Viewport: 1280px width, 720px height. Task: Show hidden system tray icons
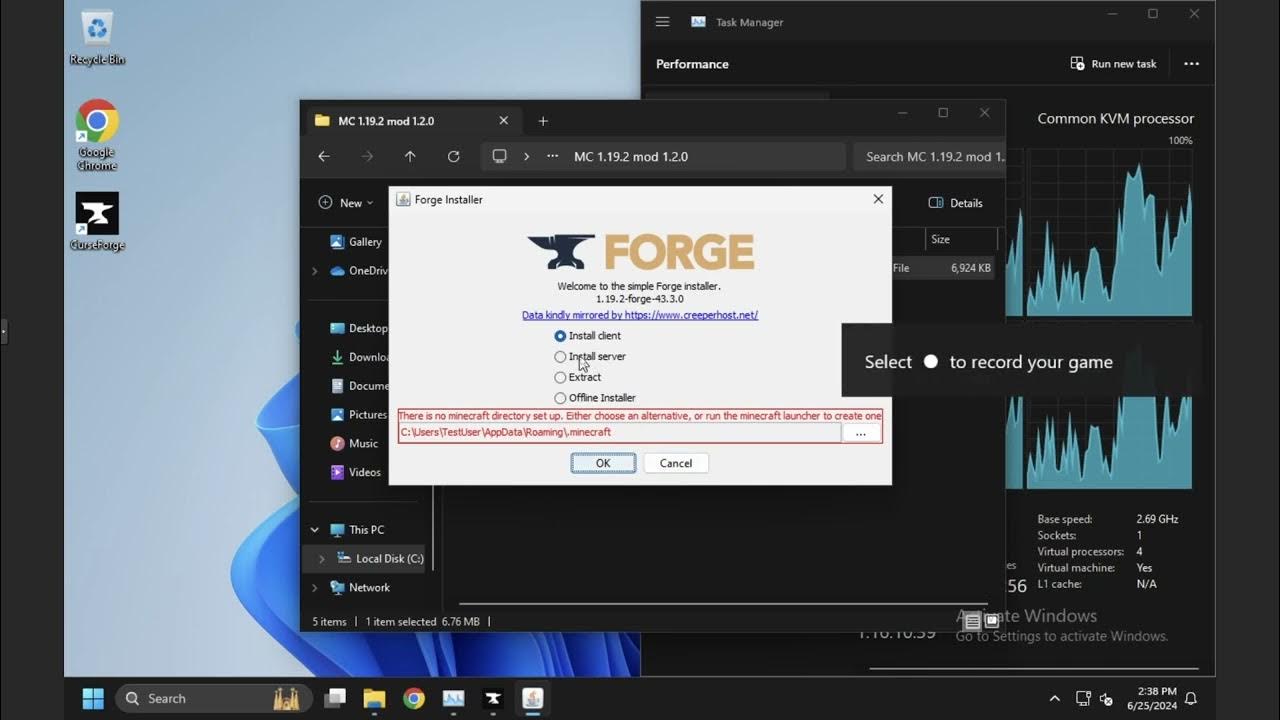click(x=1054, y=698)
